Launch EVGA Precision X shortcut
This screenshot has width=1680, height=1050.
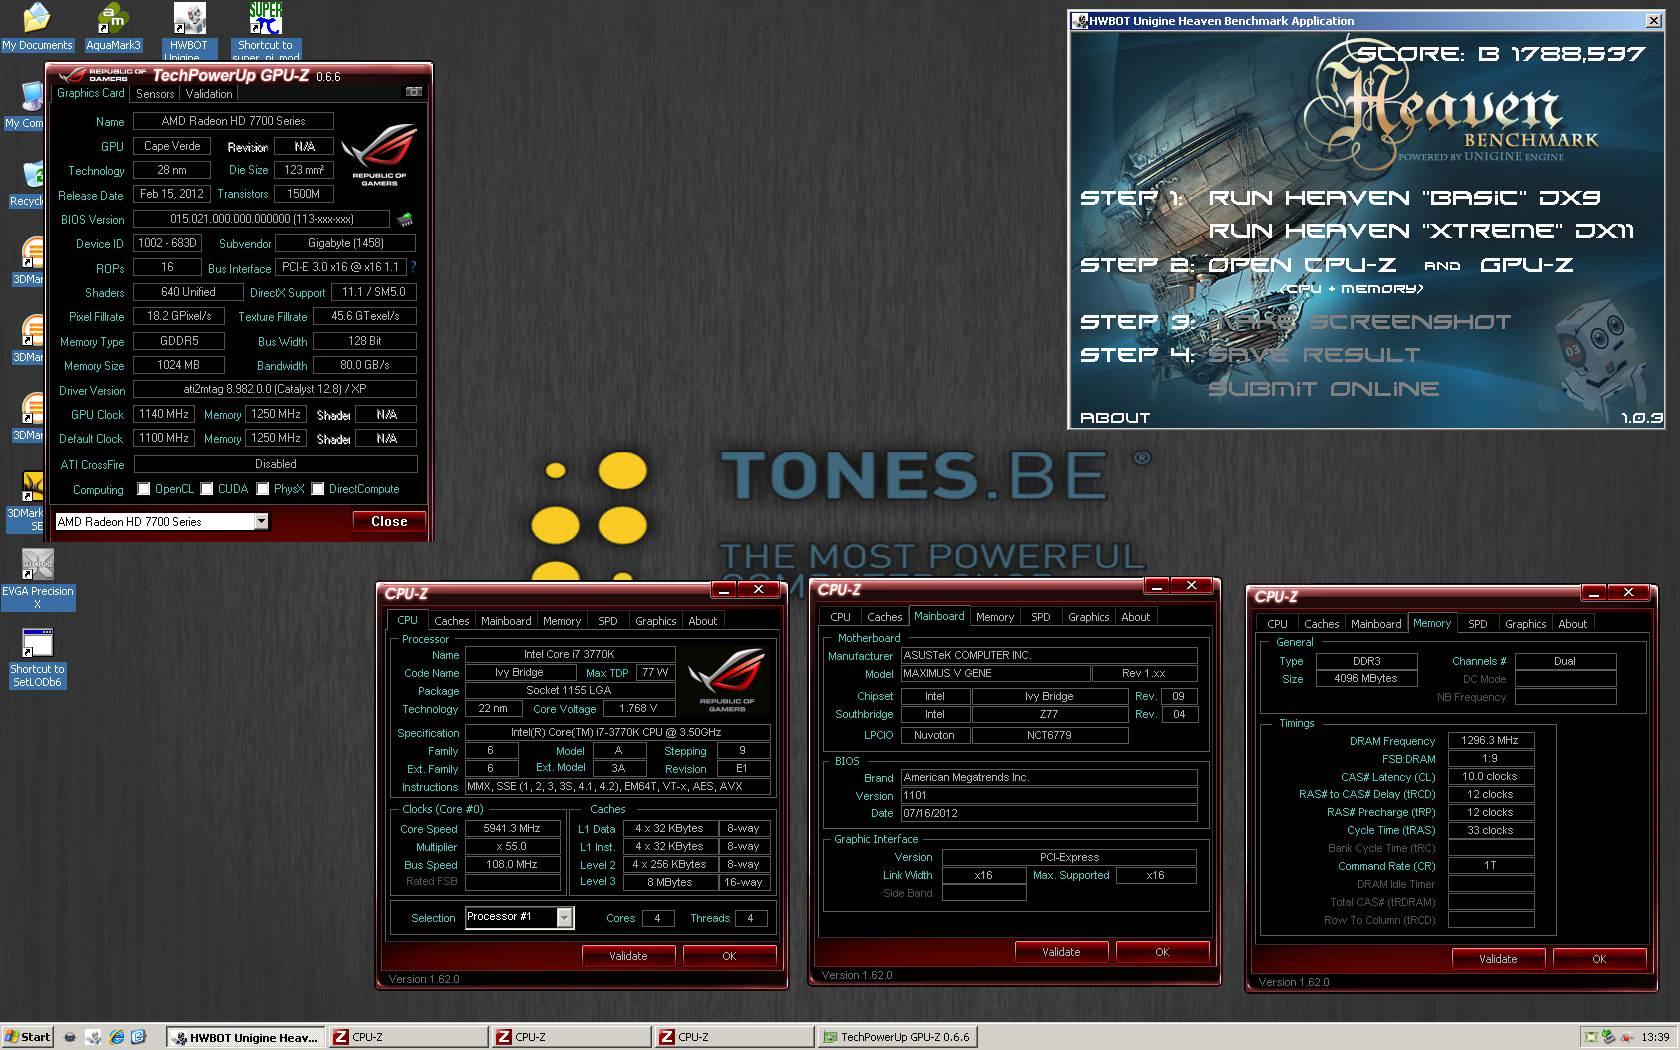[37, 579]
